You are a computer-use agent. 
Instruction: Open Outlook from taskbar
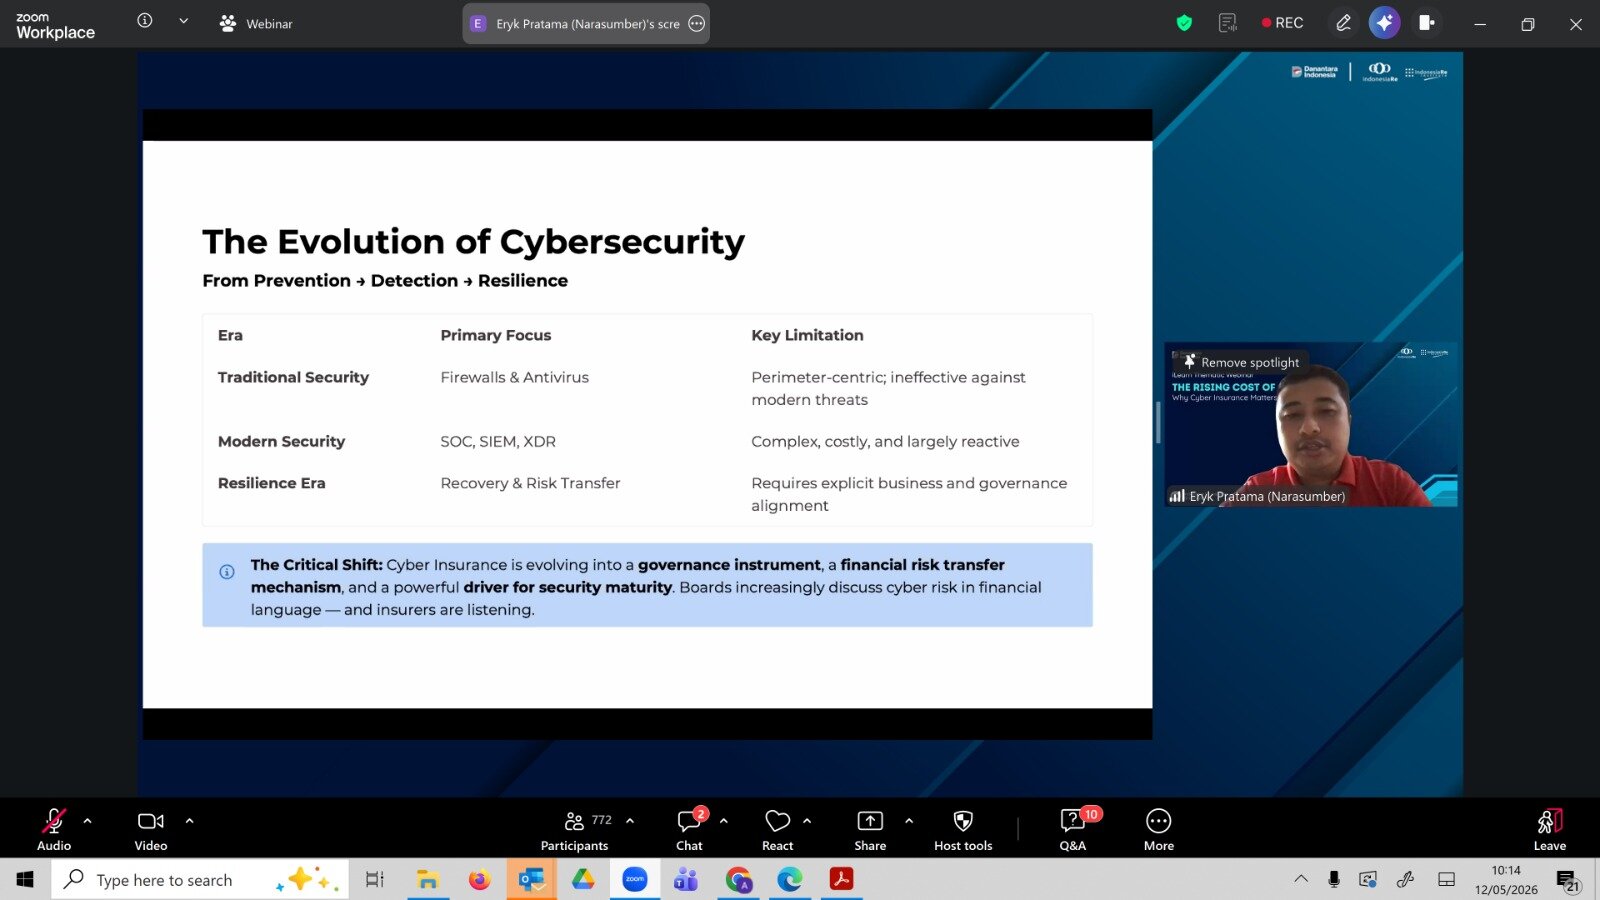coord(531,879)
